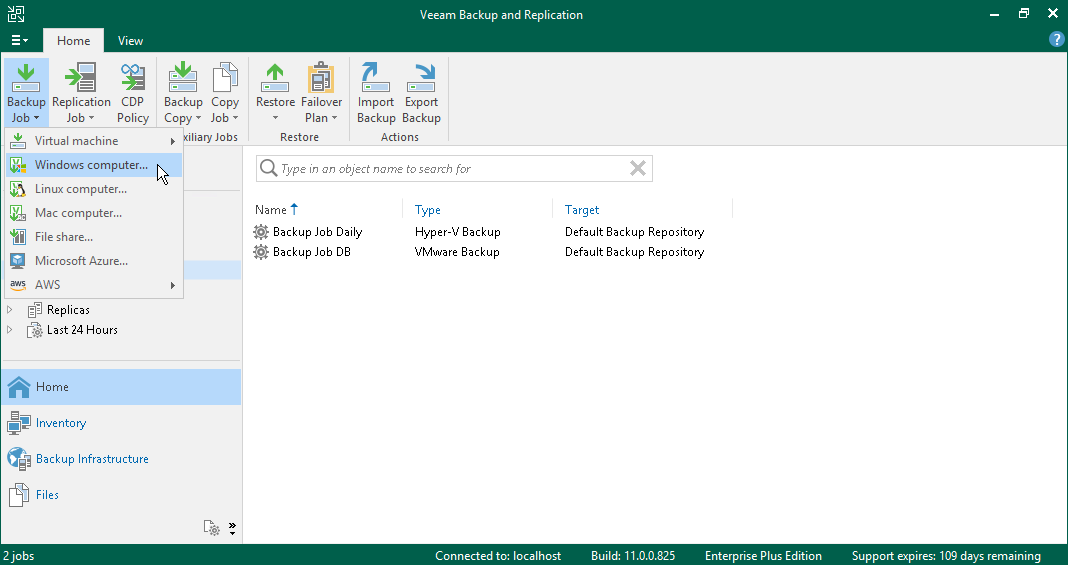The width and height of the screenshot is (1068, 565).
Task: Click the magnifier icon in search box
Action: click(x=268, y=168)
